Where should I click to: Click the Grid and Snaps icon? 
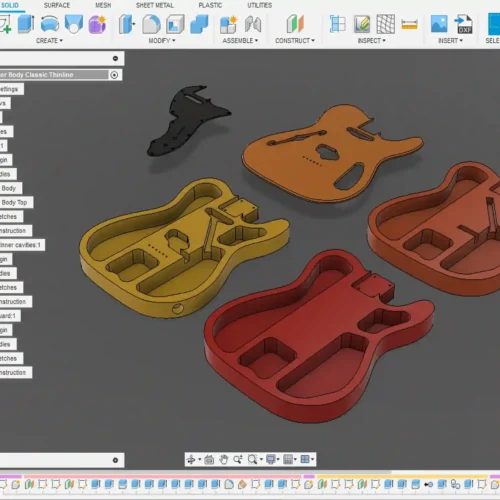pyautogui.click(x=288, y=460)
